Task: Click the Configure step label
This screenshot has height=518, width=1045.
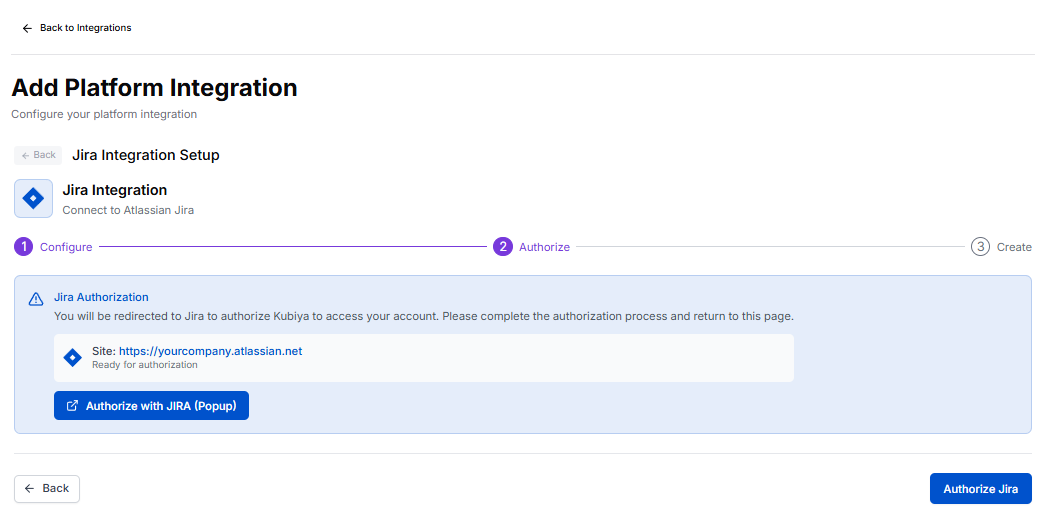Action: coord(66,247)
